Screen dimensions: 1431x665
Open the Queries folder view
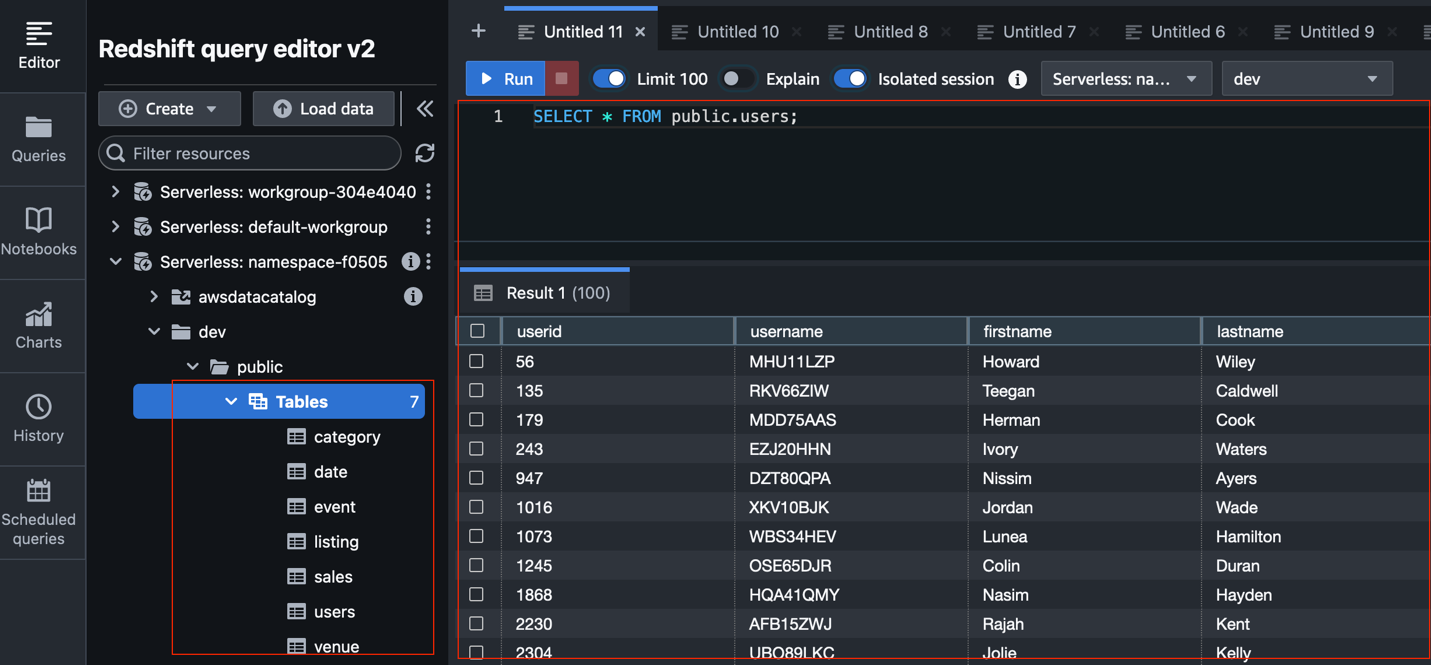point(39,139)
